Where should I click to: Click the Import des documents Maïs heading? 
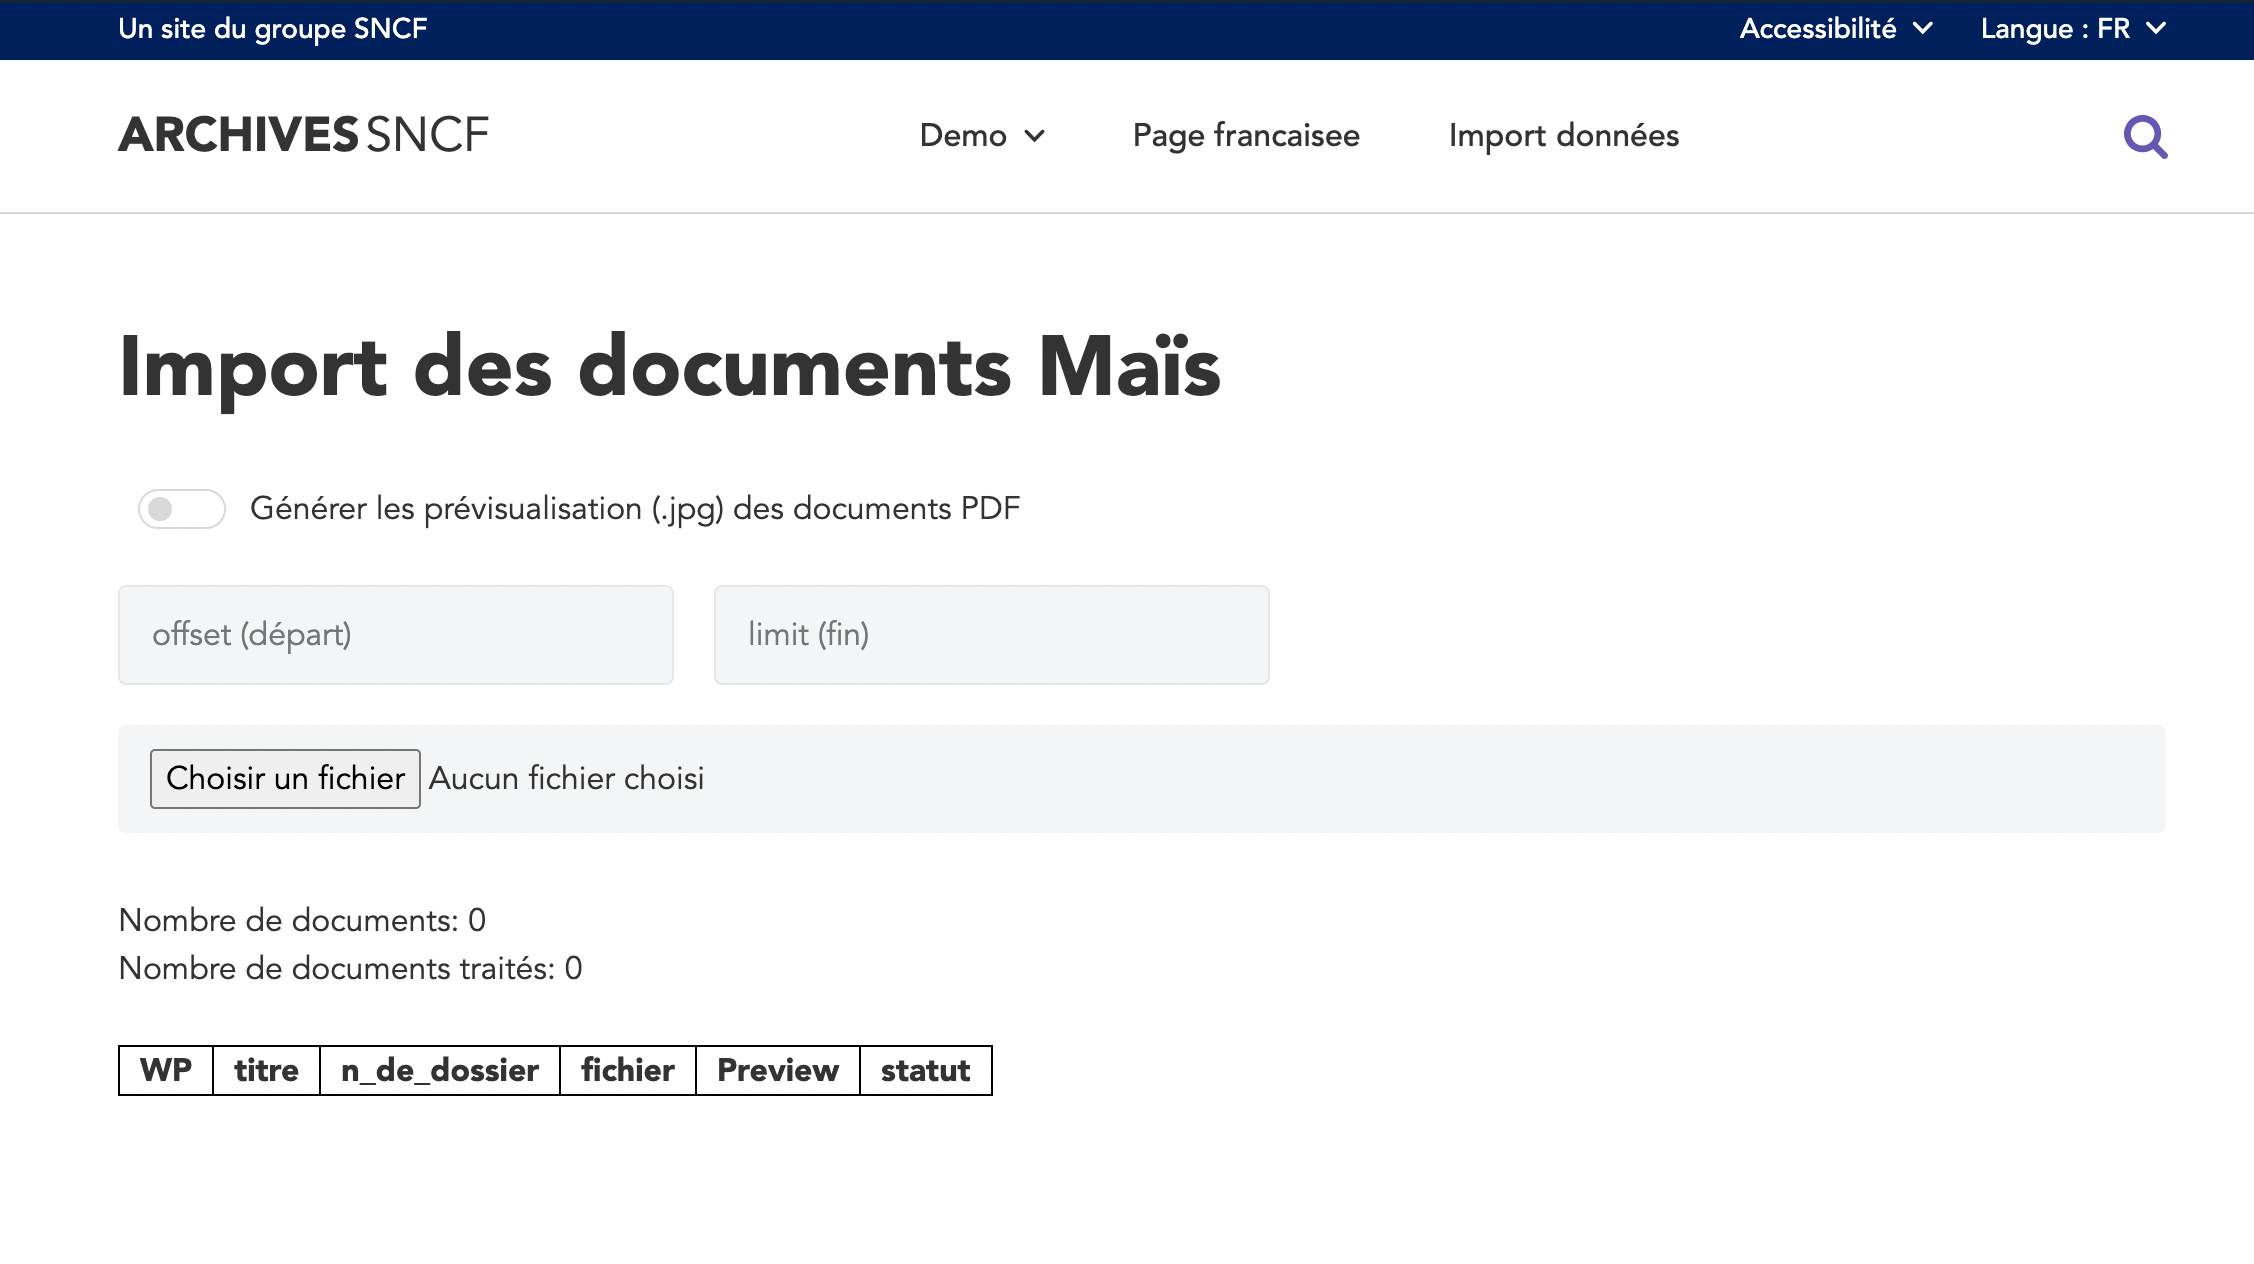click(x=669, y=368)
